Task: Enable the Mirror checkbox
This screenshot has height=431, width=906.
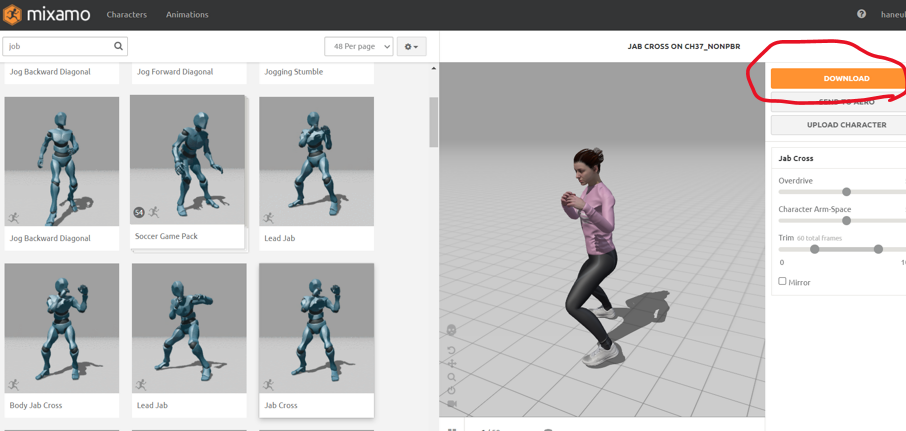Action: pos(782,281)
